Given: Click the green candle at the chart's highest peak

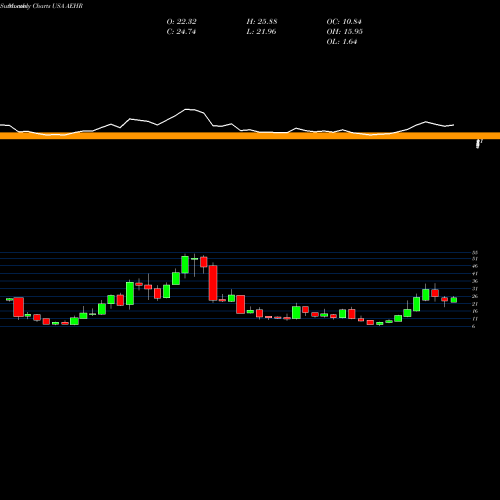Looking at the screenshot, I should point(185,265).
